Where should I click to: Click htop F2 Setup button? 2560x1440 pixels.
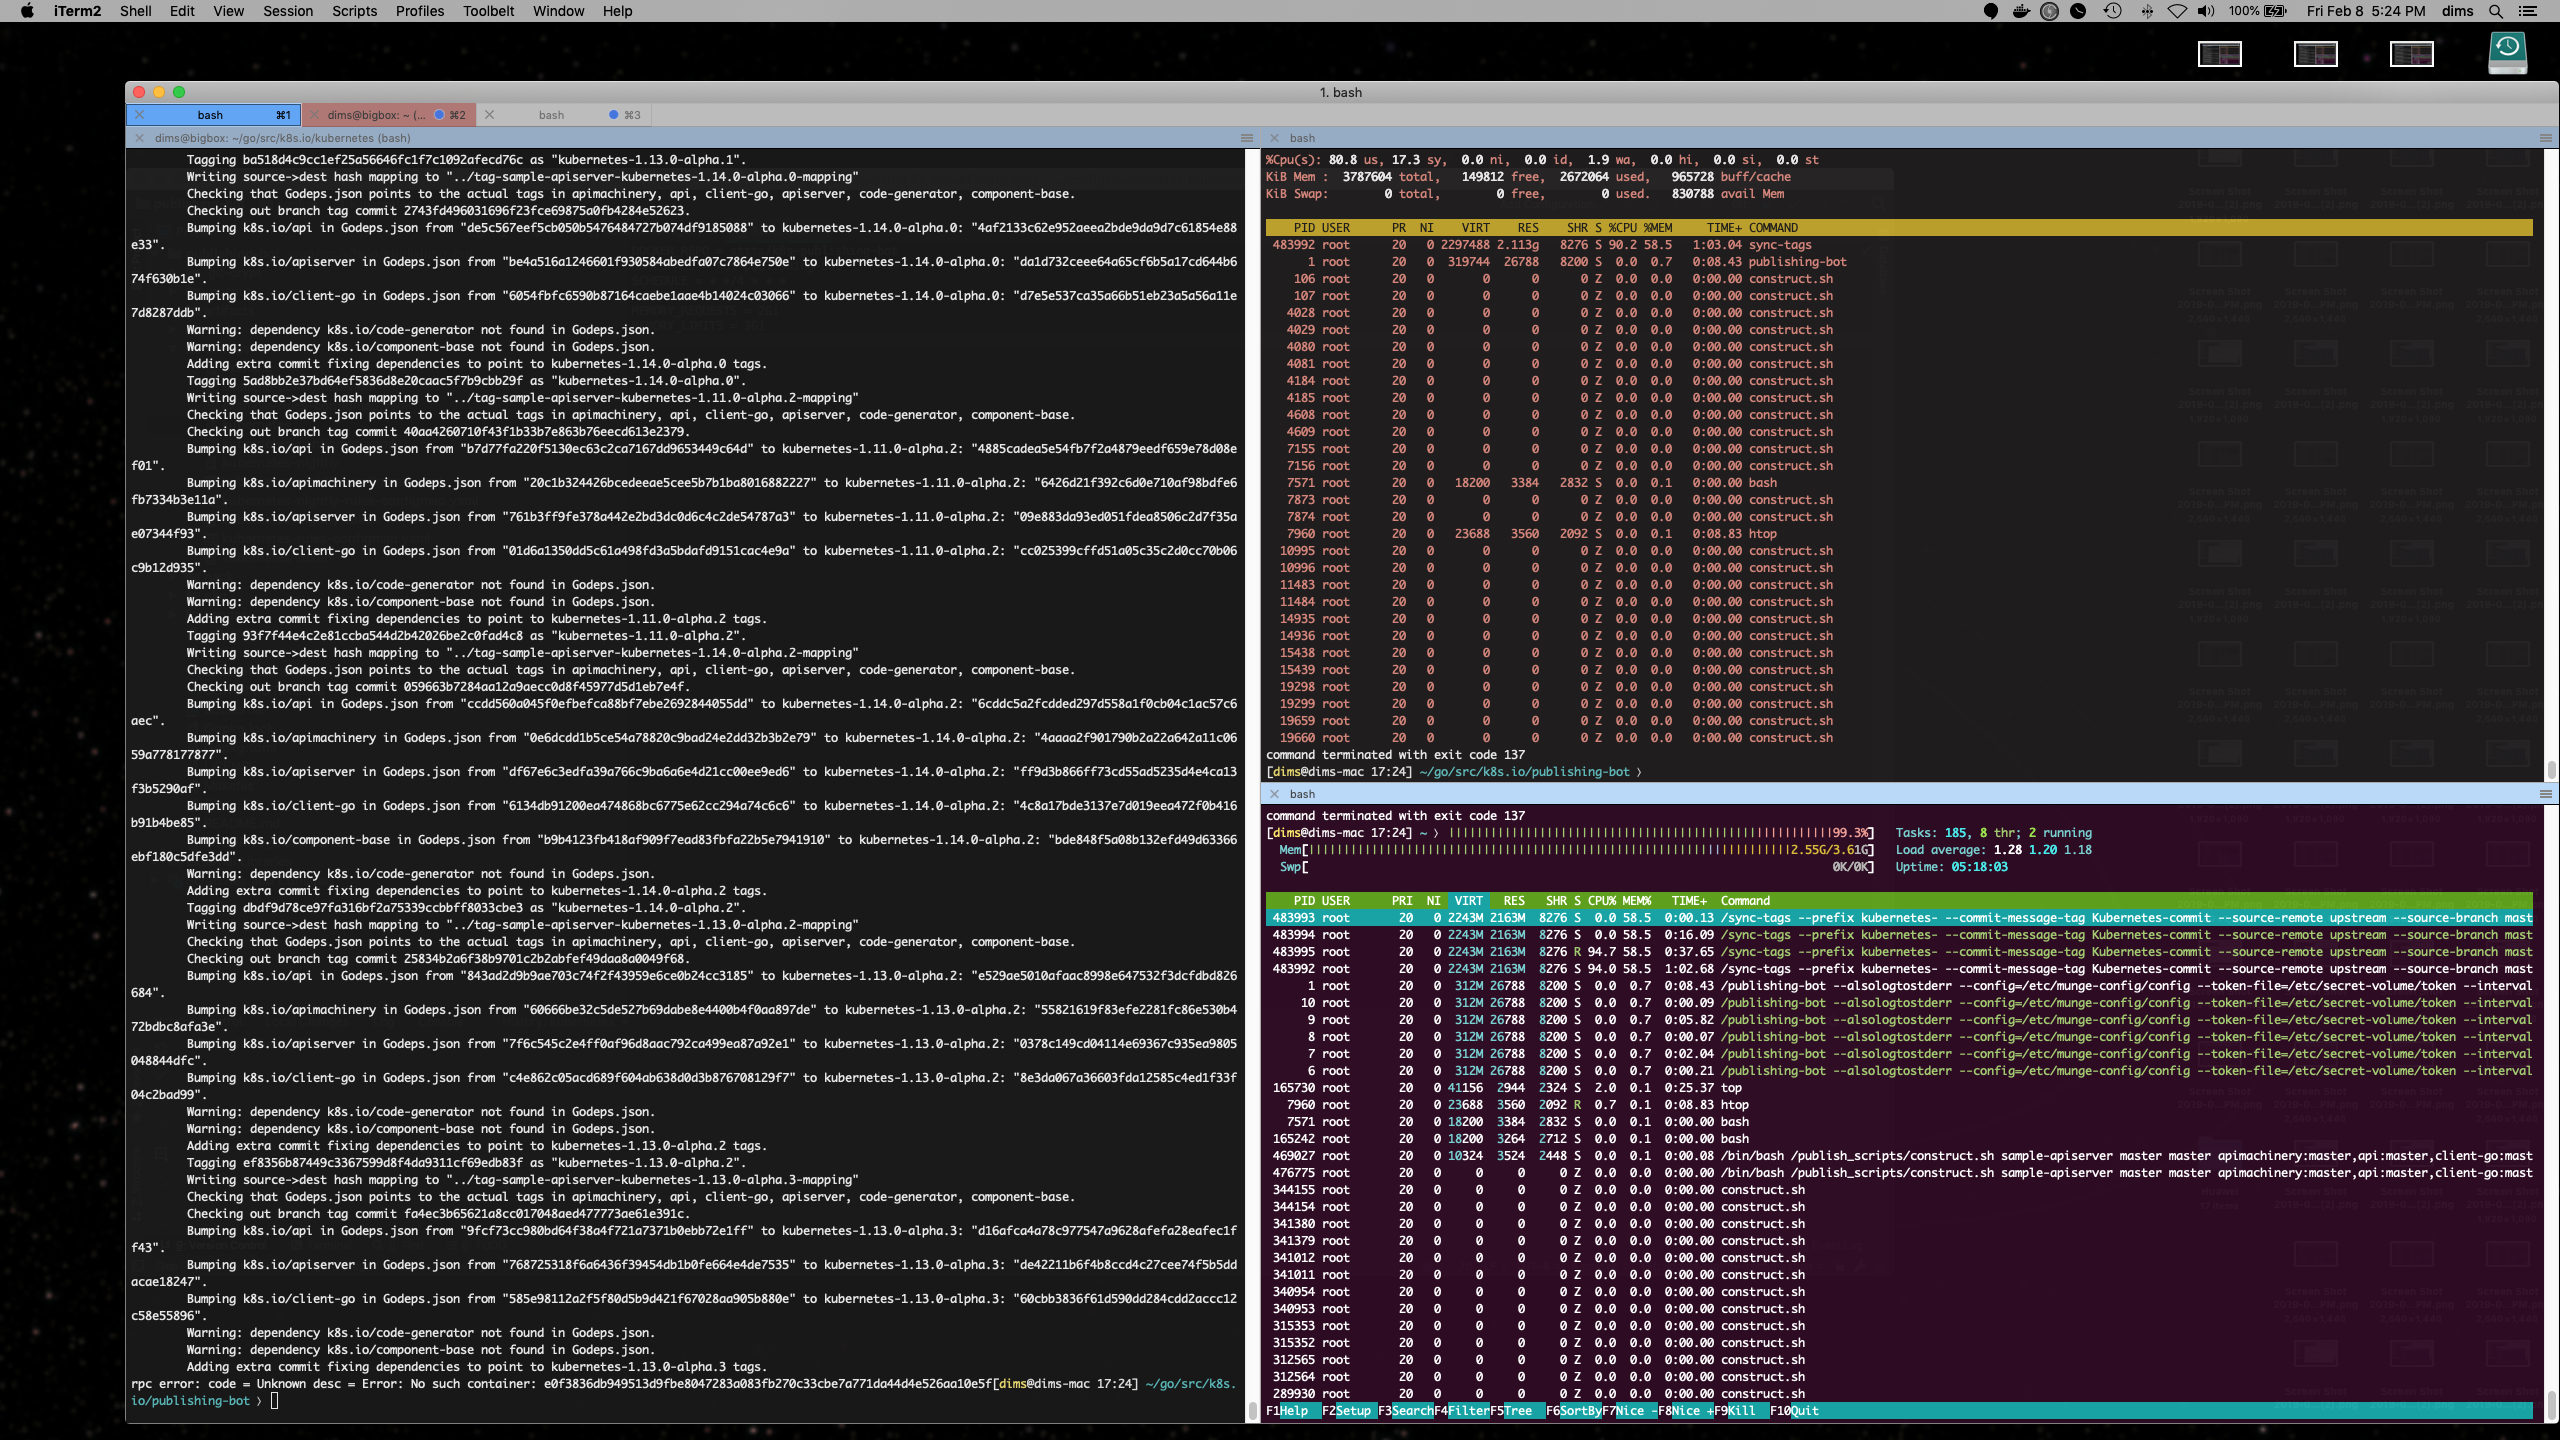[1349, 1411]
